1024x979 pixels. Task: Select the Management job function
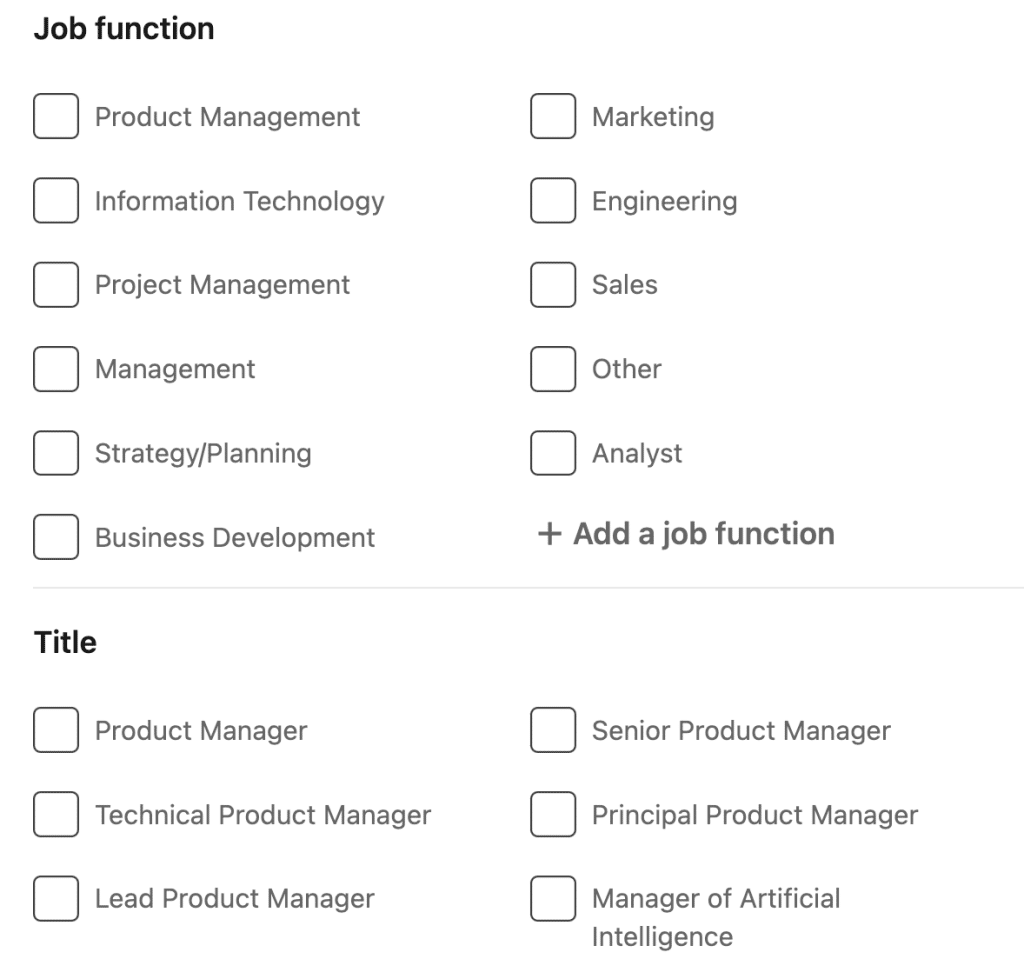(56, 369)
